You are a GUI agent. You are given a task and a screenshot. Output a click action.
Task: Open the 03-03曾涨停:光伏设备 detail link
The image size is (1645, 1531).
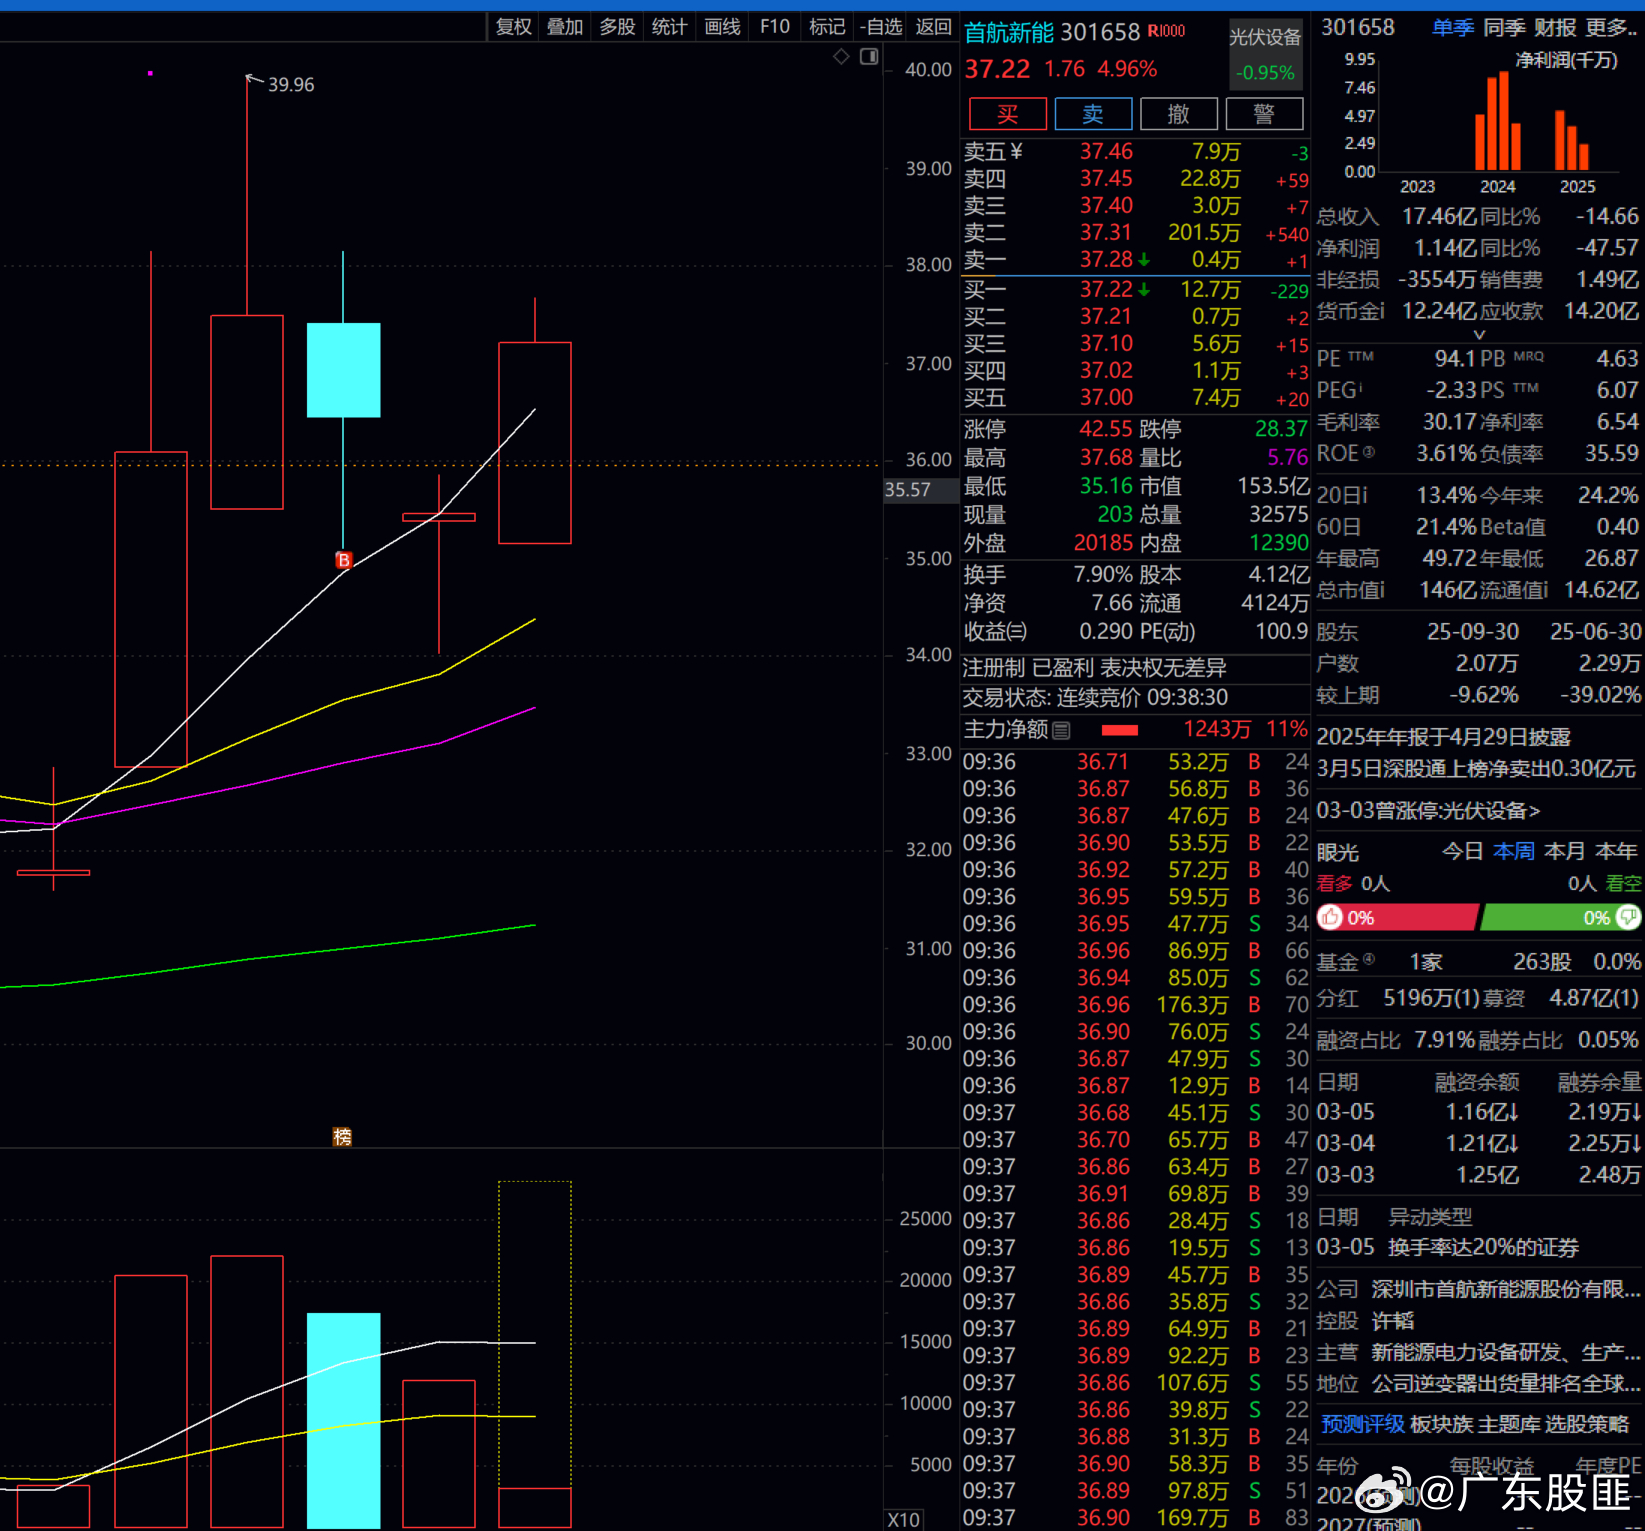(x=1428, y=810)
